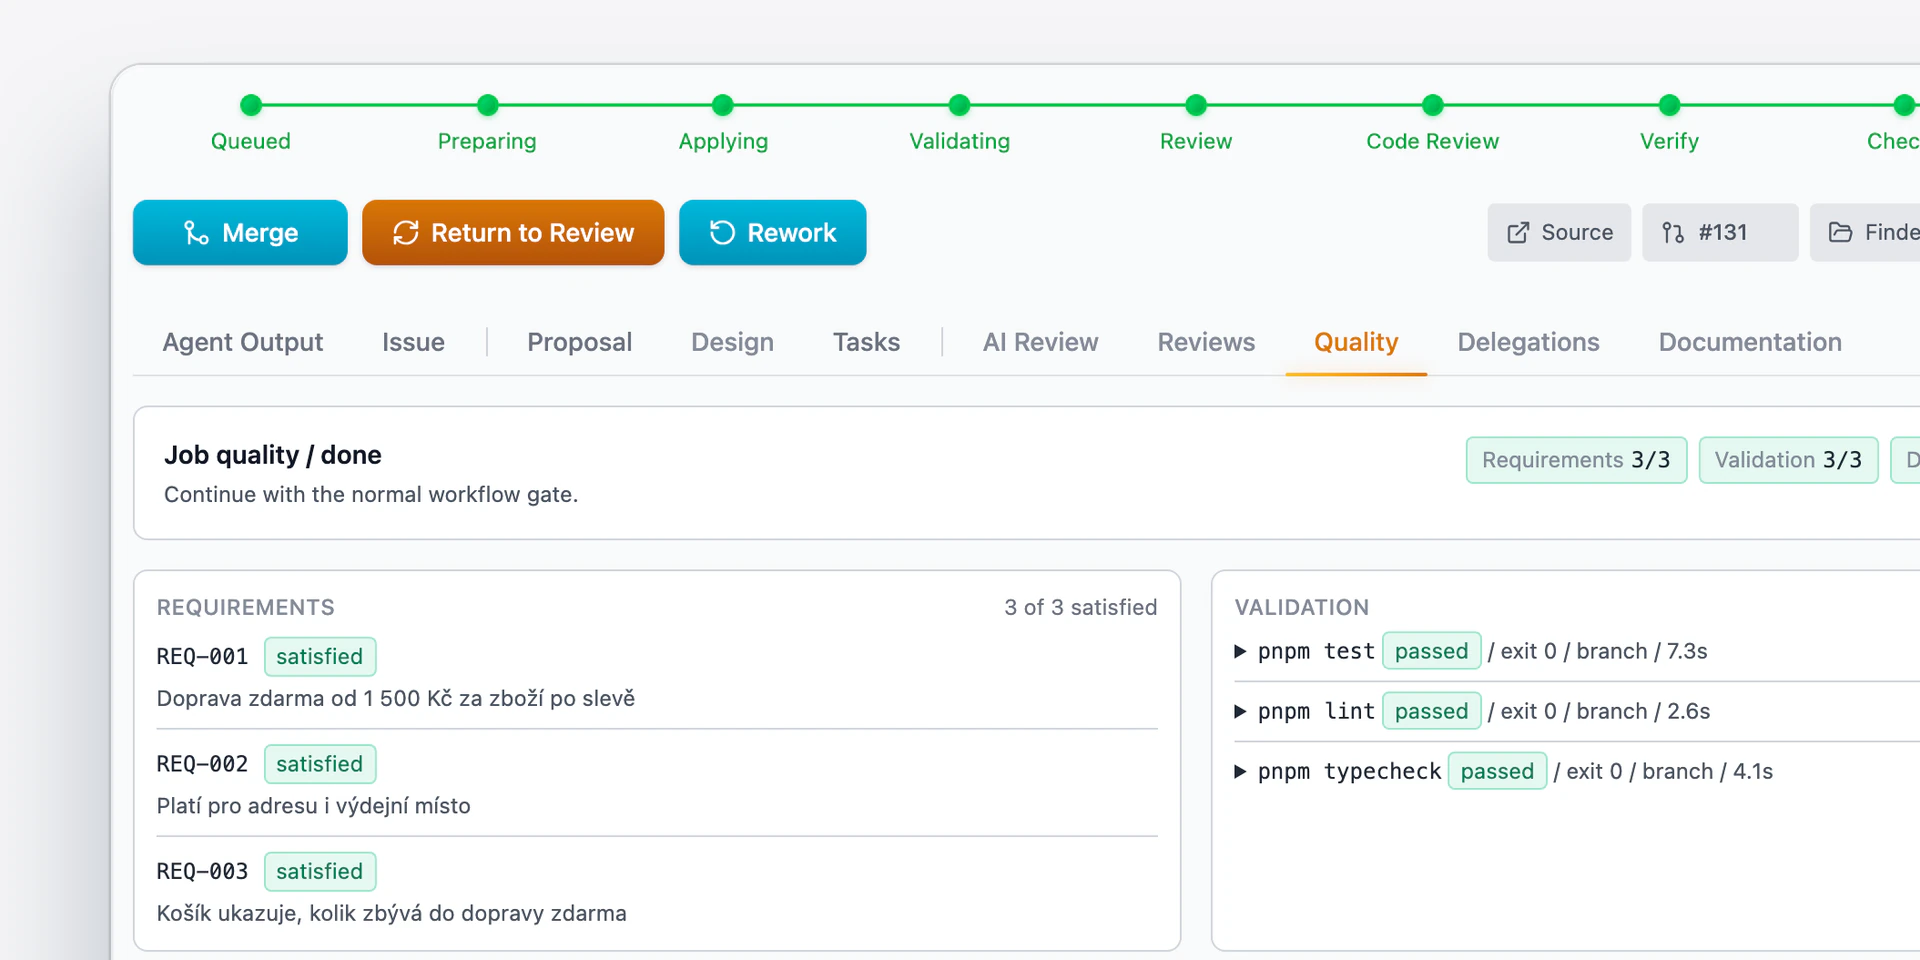
Task: Click the Applying step dot
Action: click(x=723, y=105)
